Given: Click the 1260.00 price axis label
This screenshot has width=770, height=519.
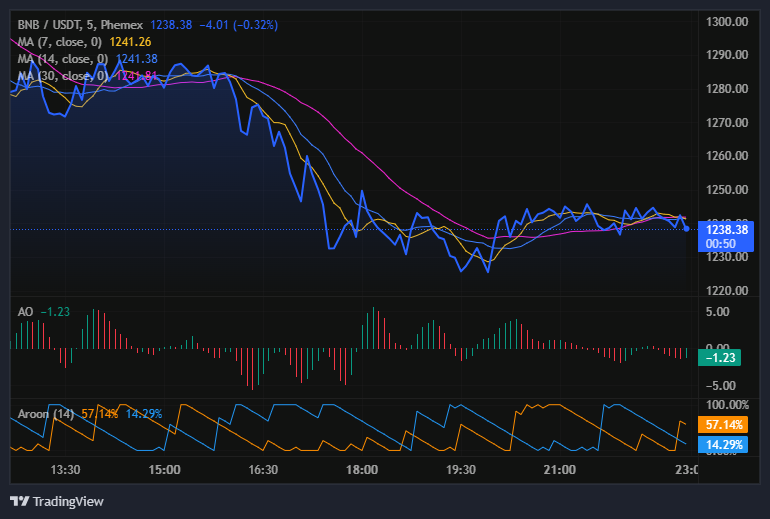Looking at the screenshot, I should pyautogui.click(x=727, y=156).
